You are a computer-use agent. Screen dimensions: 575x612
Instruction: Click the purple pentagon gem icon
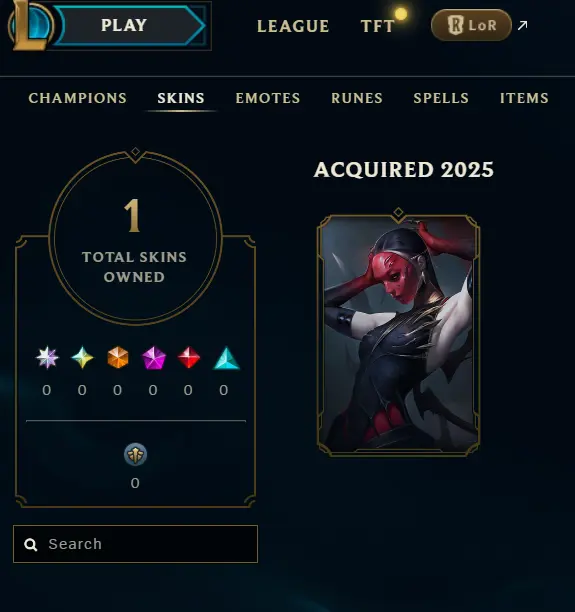coord(154,358)
